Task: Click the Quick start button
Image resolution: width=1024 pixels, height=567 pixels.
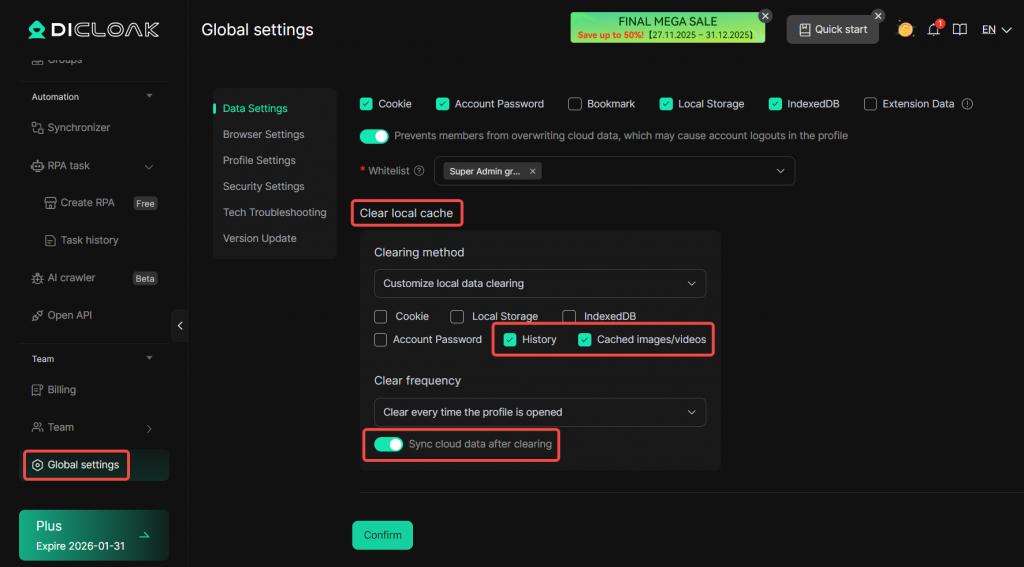Action: coord(832,30)
